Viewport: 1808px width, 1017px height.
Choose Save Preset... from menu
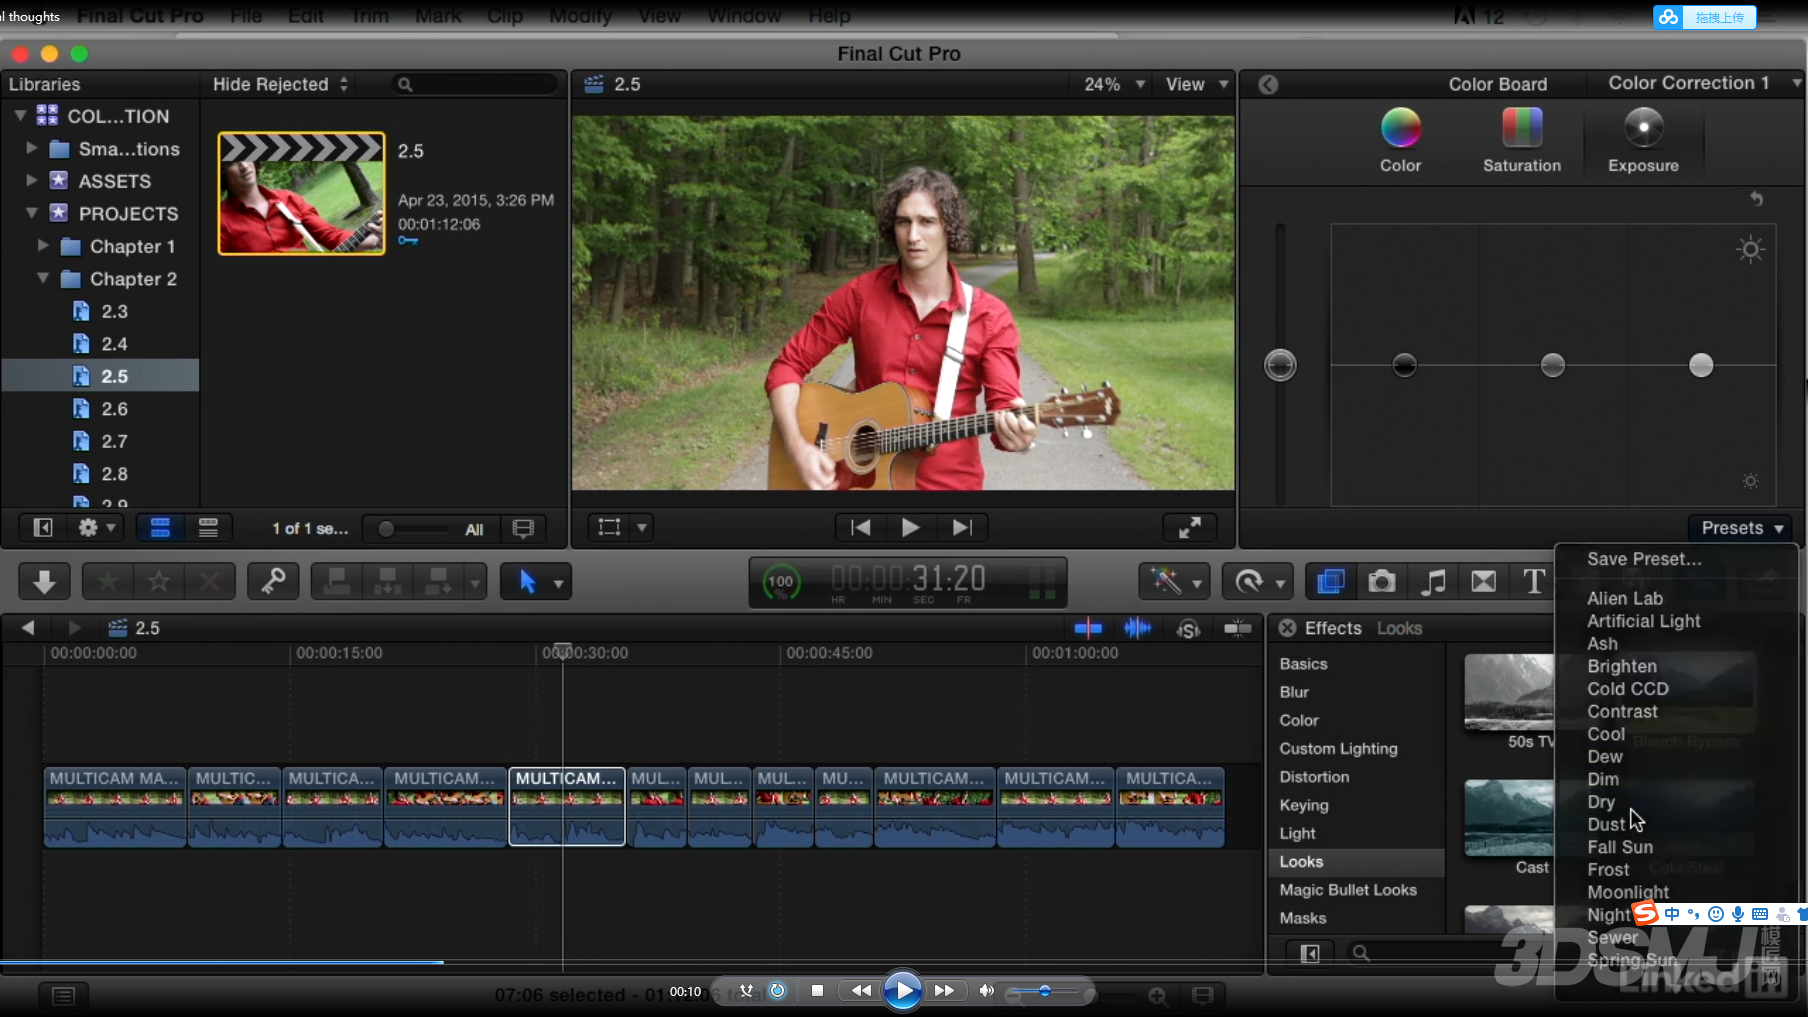[1644, 559]
